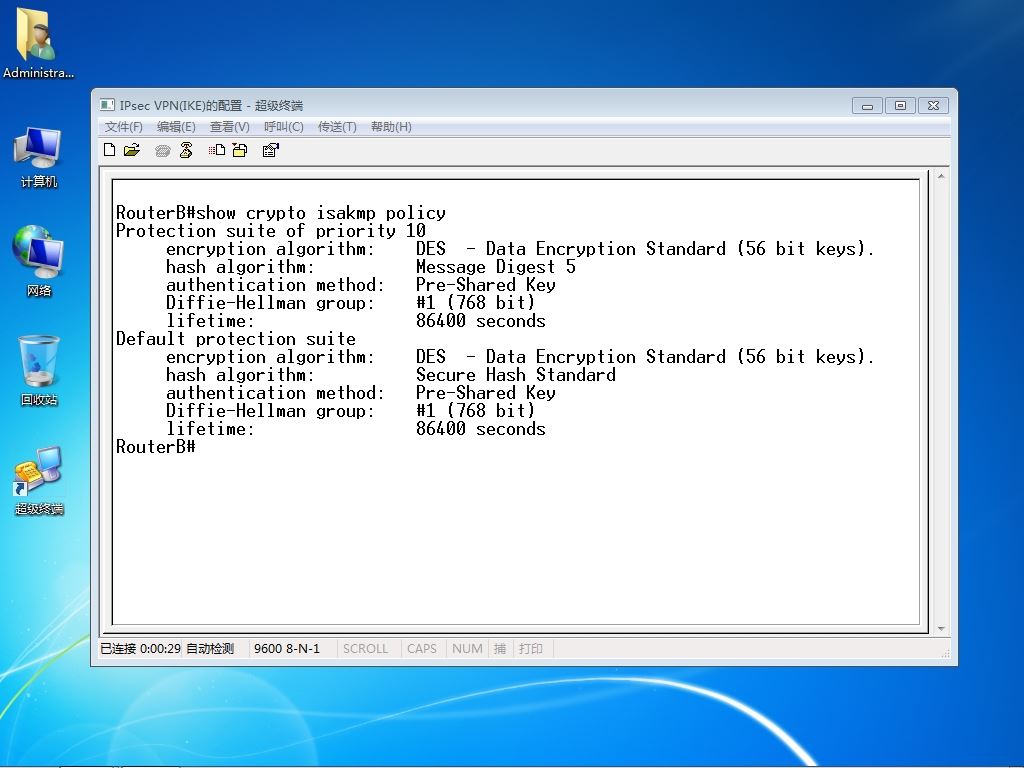1024x768 pixels.
Task: Click the Properties toolbar icon
Action: coord(270,150)
